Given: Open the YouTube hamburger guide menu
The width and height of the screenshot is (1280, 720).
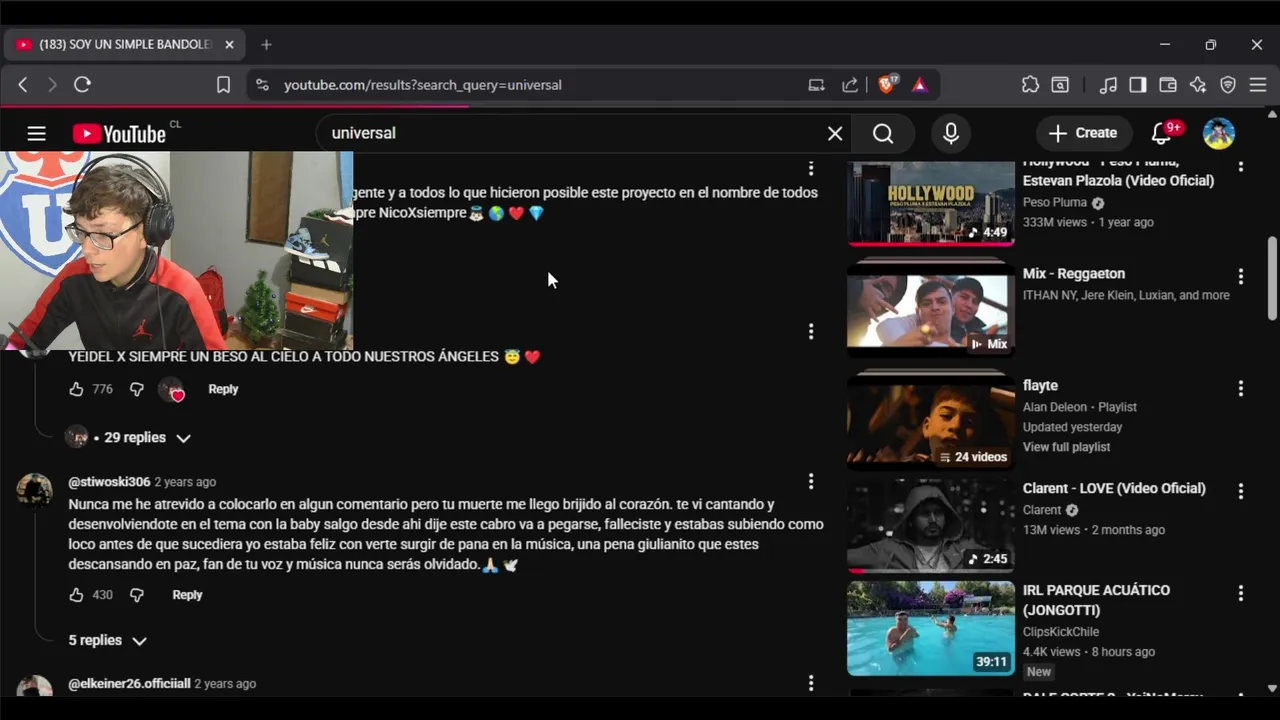Looking at the screenshot, I should click(x=37, y=133).
